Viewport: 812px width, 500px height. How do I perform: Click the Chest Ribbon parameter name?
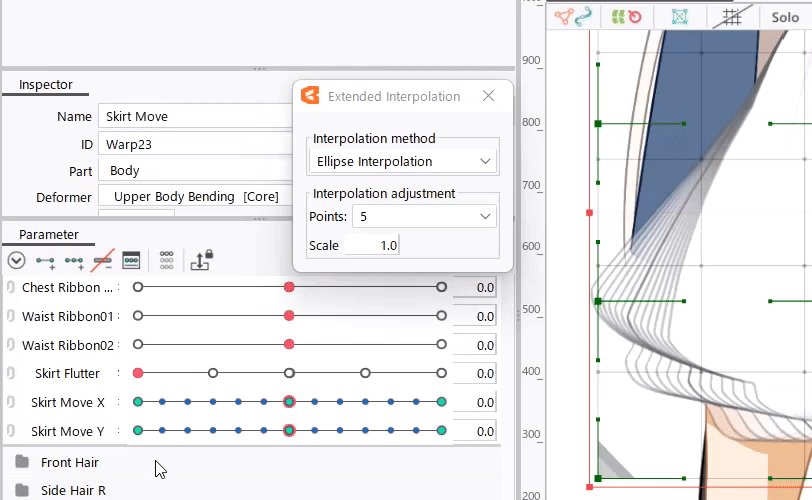67,288
